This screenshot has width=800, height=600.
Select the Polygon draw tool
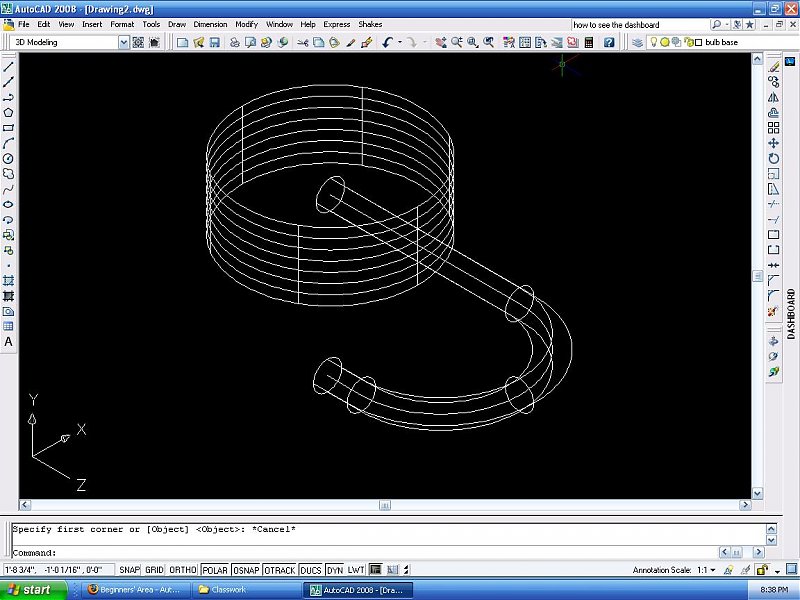(x=8, y=113)
